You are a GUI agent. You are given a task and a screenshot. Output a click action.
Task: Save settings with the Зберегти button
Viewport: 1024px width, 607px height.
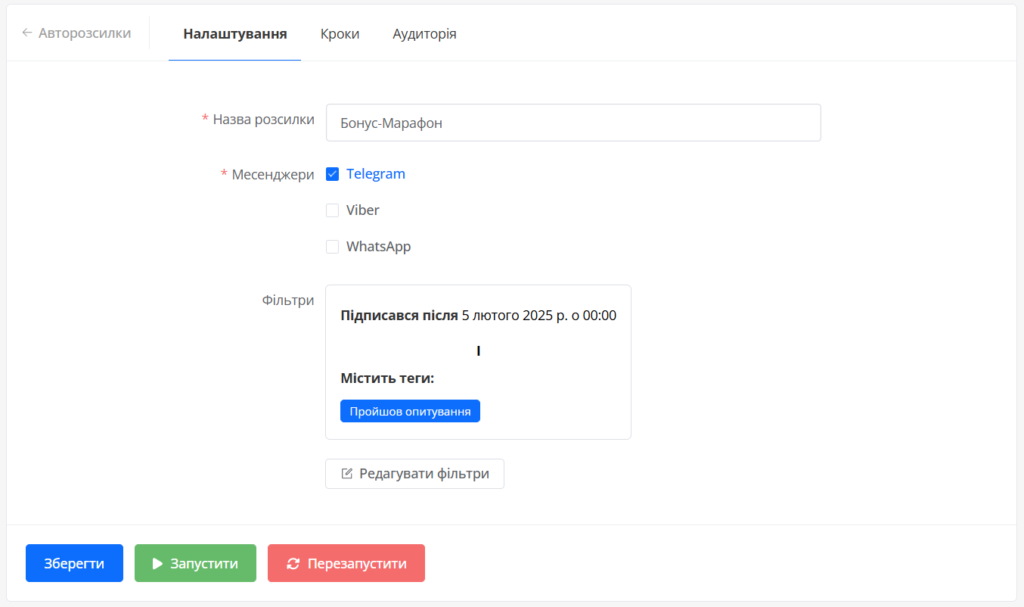74,563
